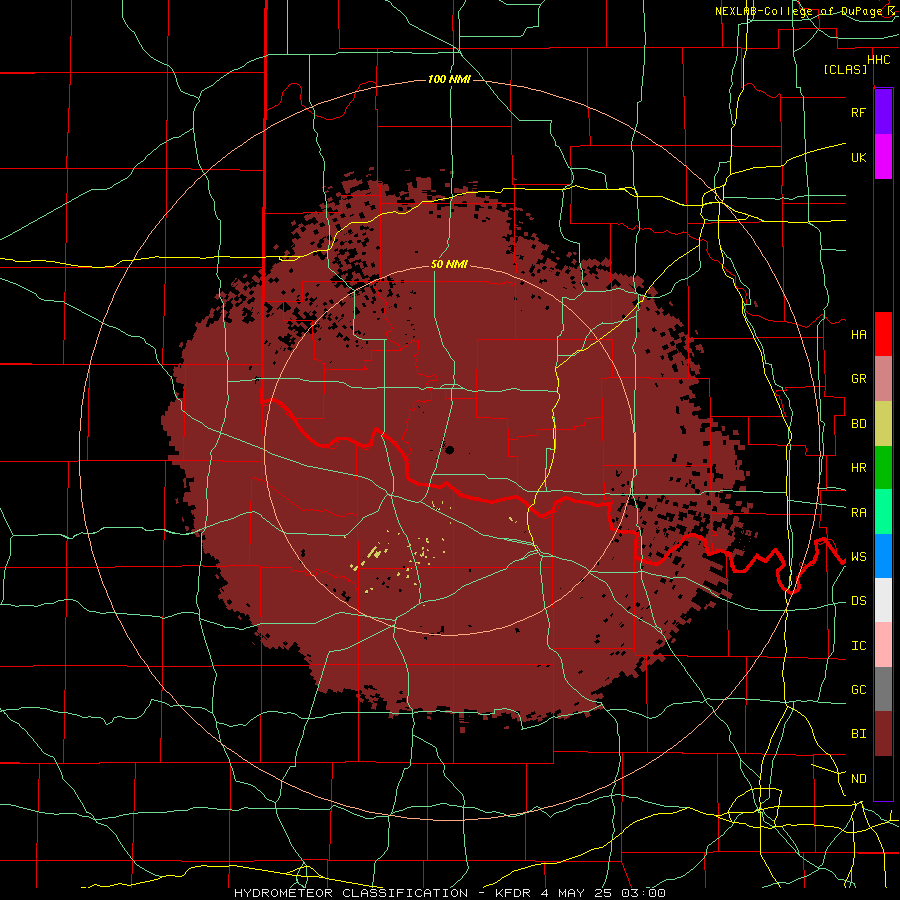900x900 pixels.
Task: Click the 'BD' legend label
Action: pos(858,424)
